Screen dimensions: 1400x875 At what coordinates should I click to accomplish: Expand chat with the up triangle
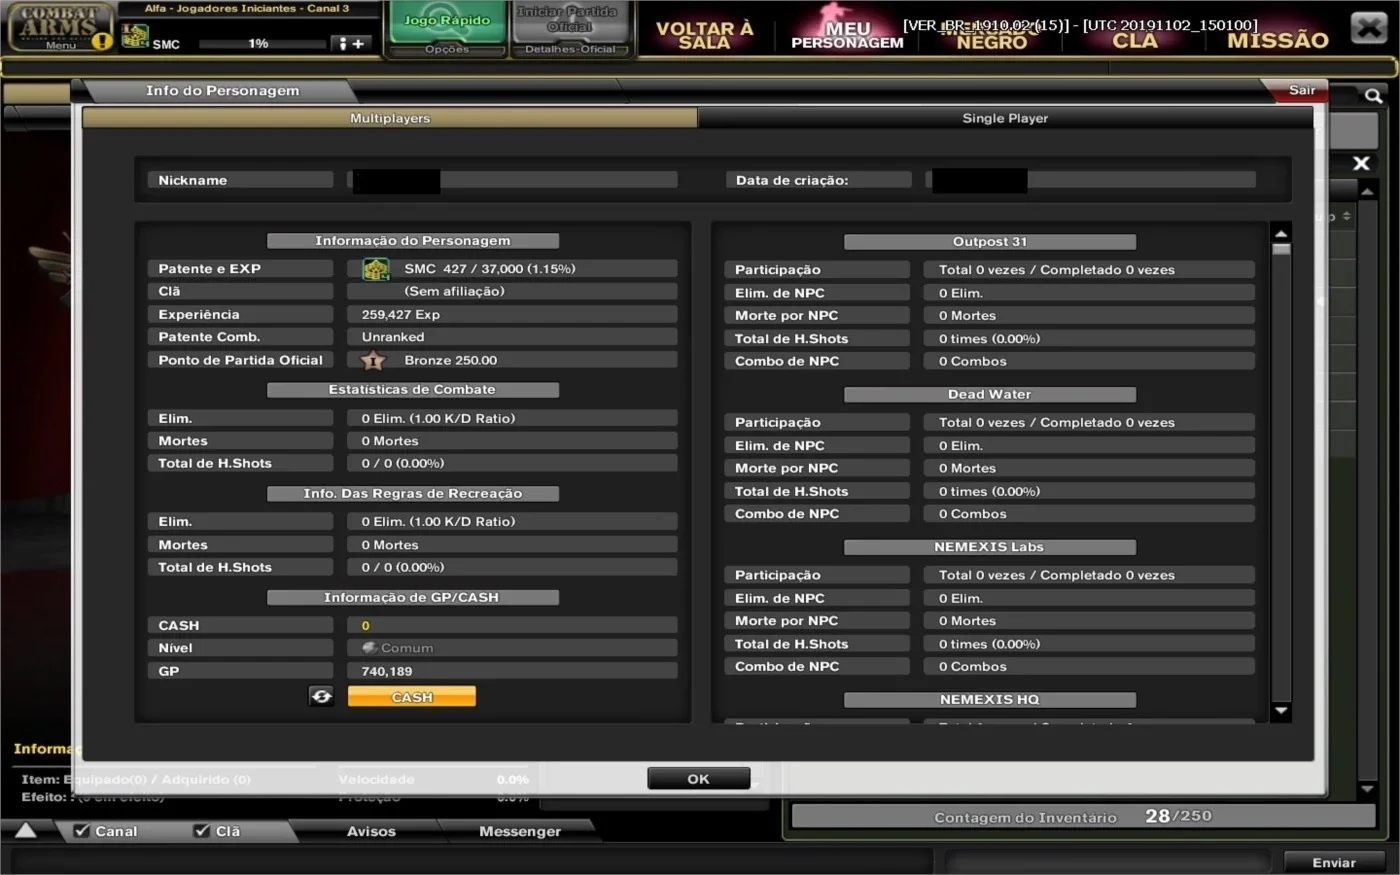[26, 830]
